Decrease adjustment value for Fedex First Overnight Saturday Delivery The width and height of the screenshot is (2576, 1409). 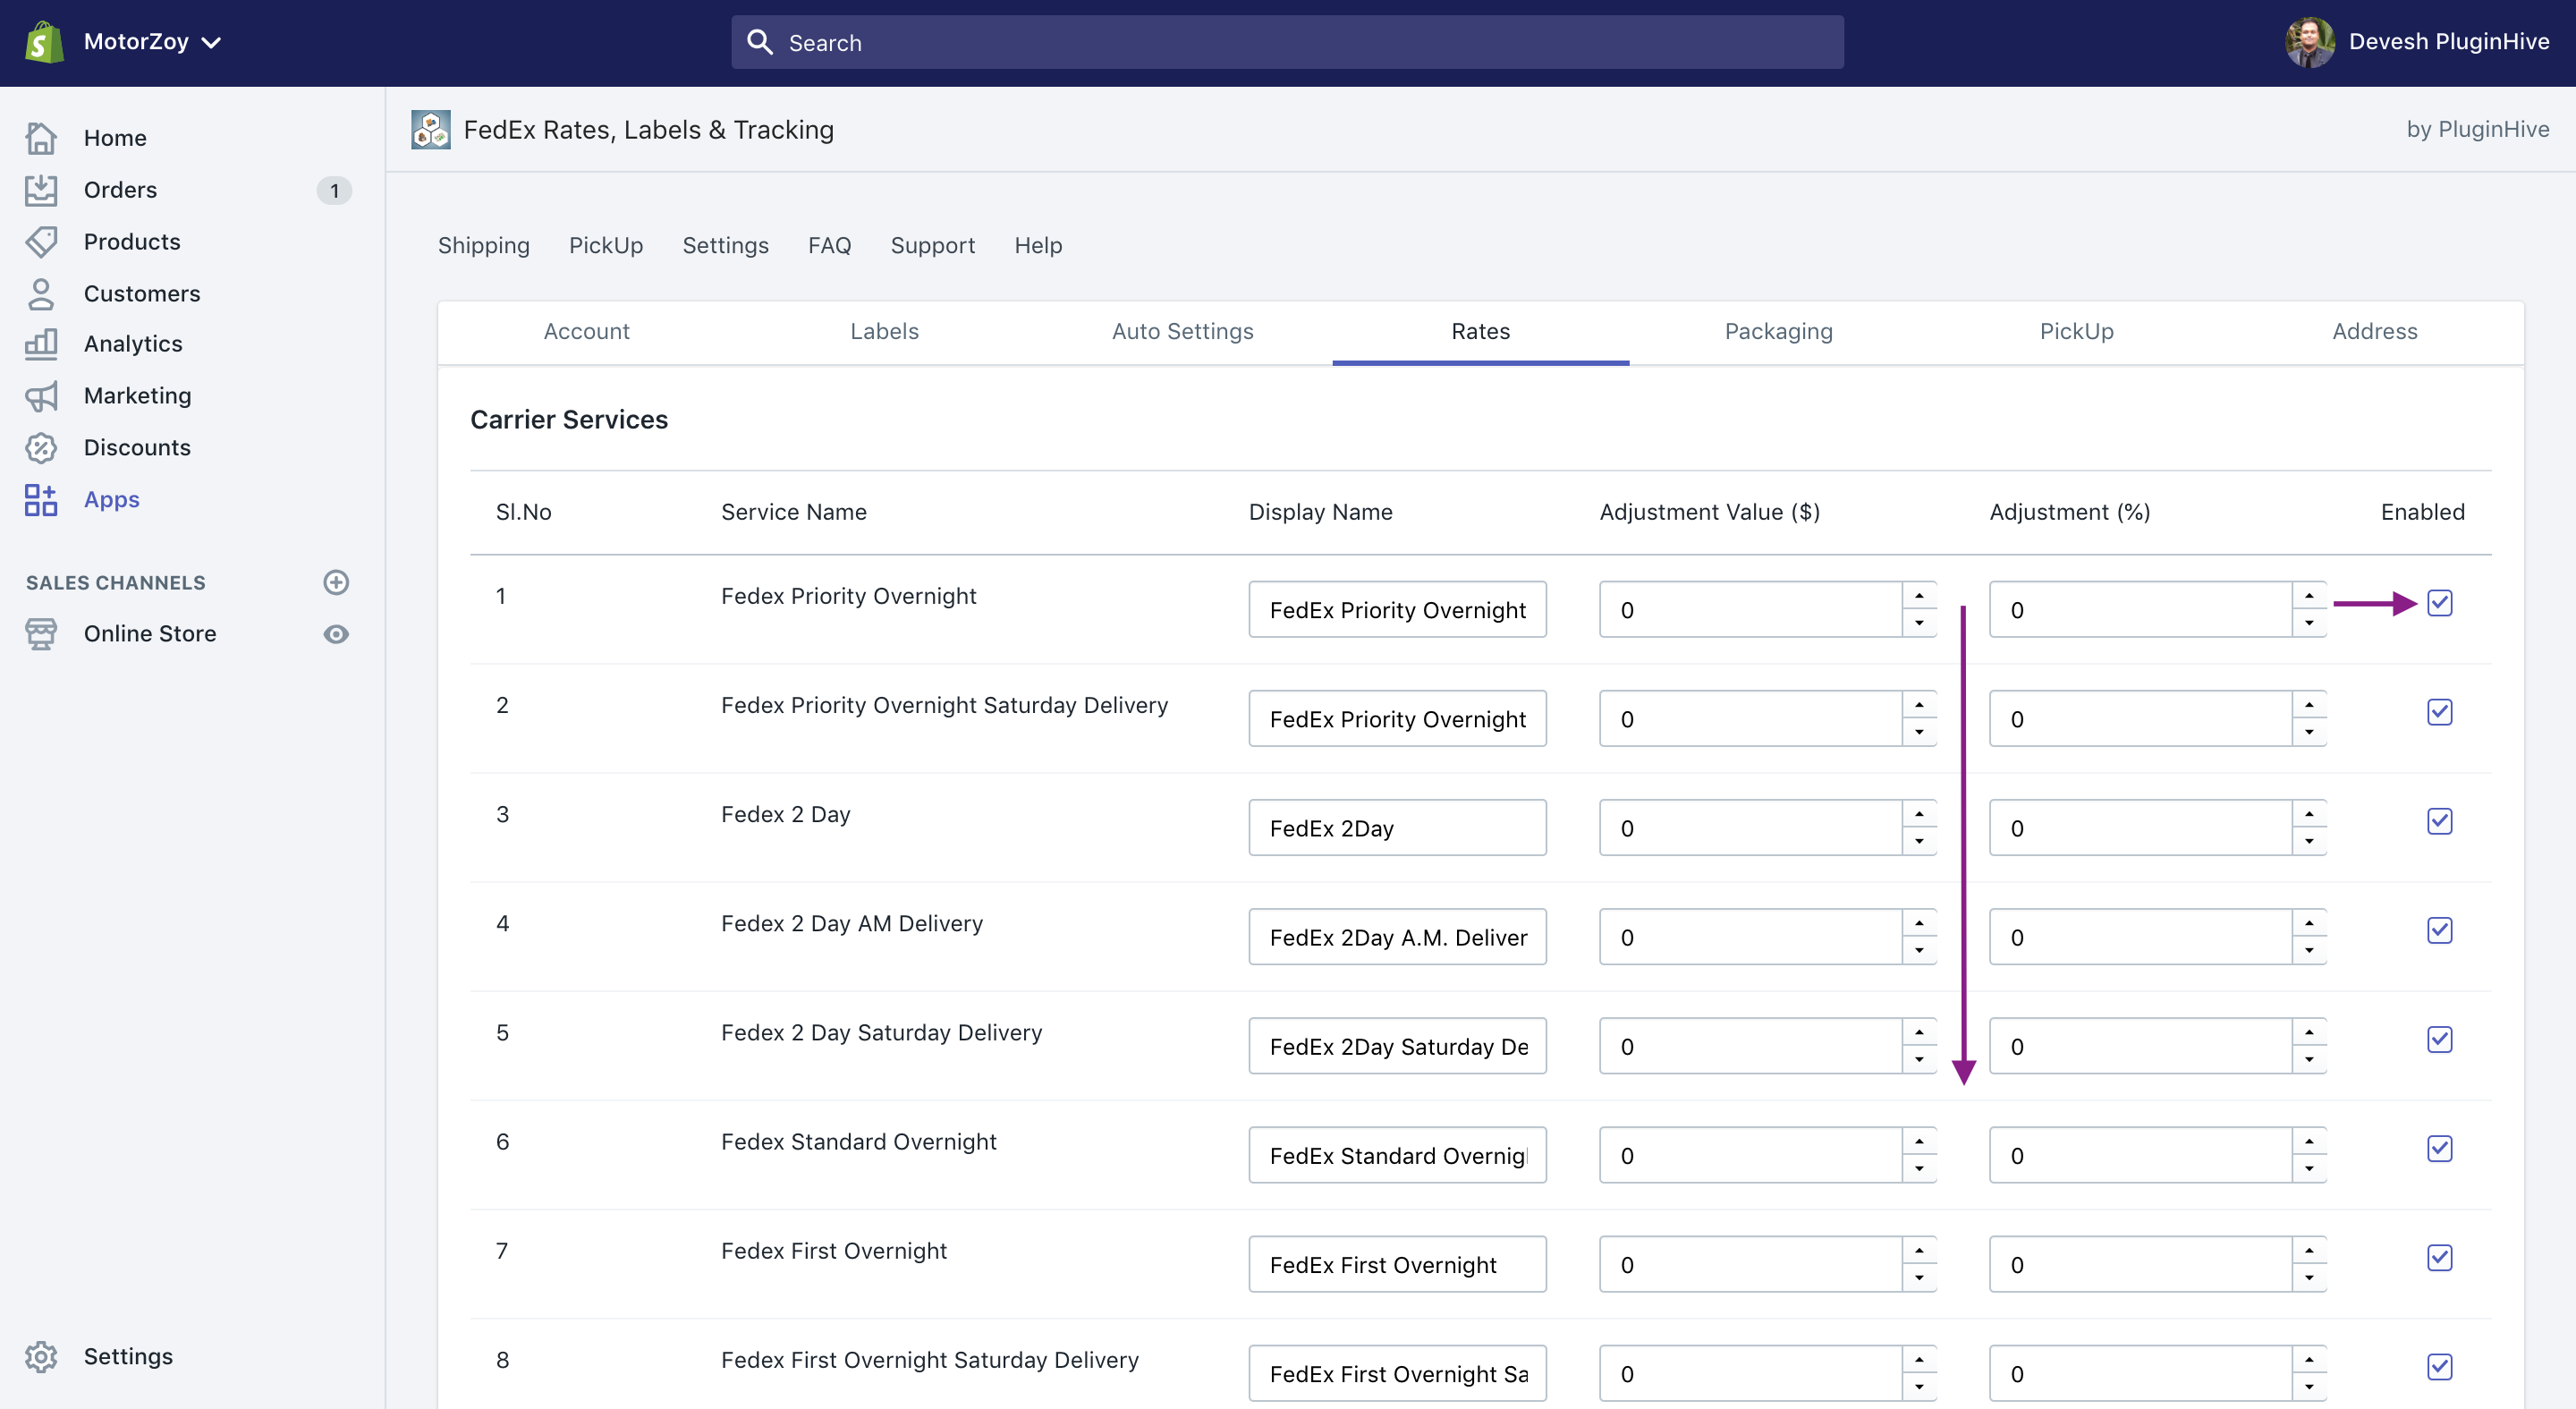click(1919, 1386)
